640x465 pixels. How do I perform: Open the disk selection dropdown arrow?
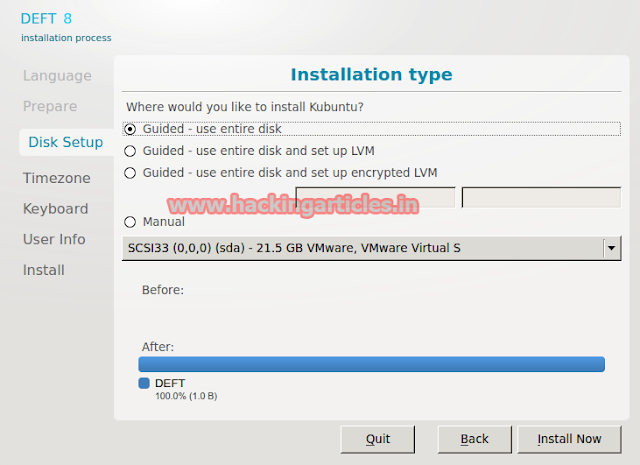tap(610, 248)
